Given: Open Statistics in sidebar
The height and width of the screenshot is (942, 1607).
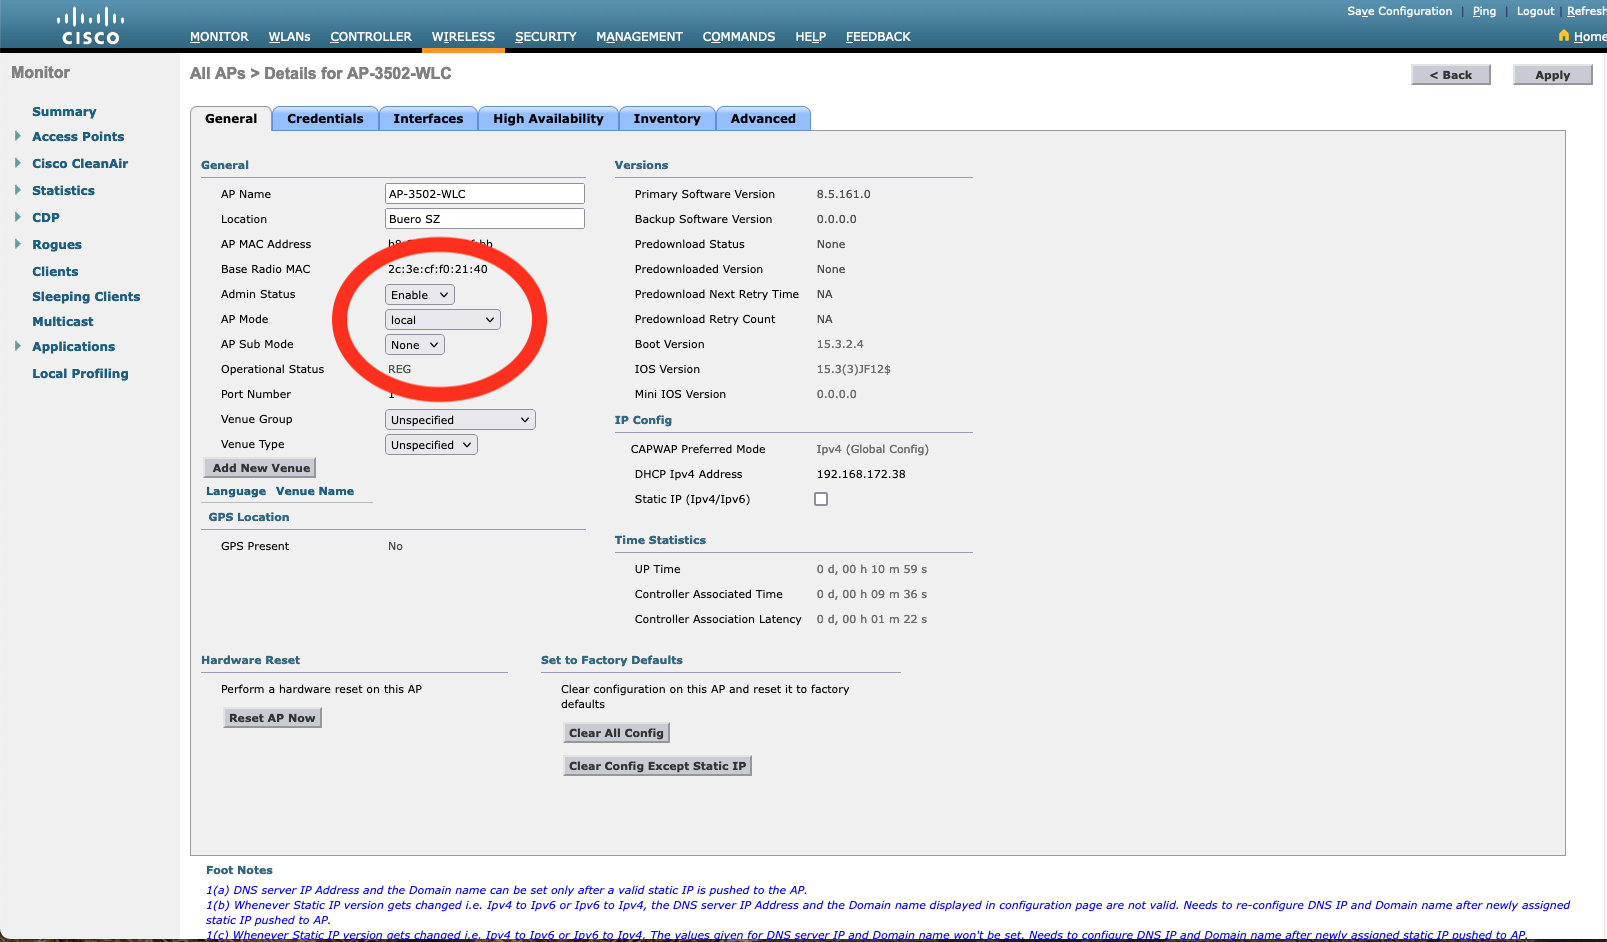Looking at the screenshot, I should 63,191.
